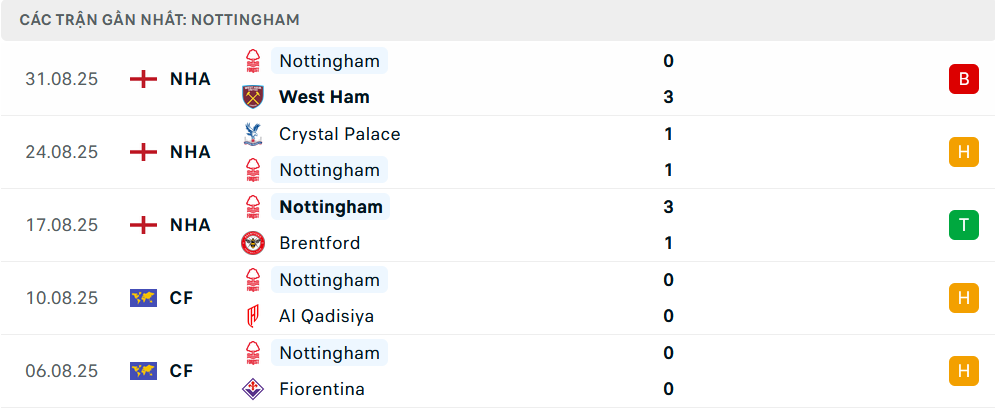
Task: Click Nottingham crest in the 31.08.25 match
Action: coord(254,61)
